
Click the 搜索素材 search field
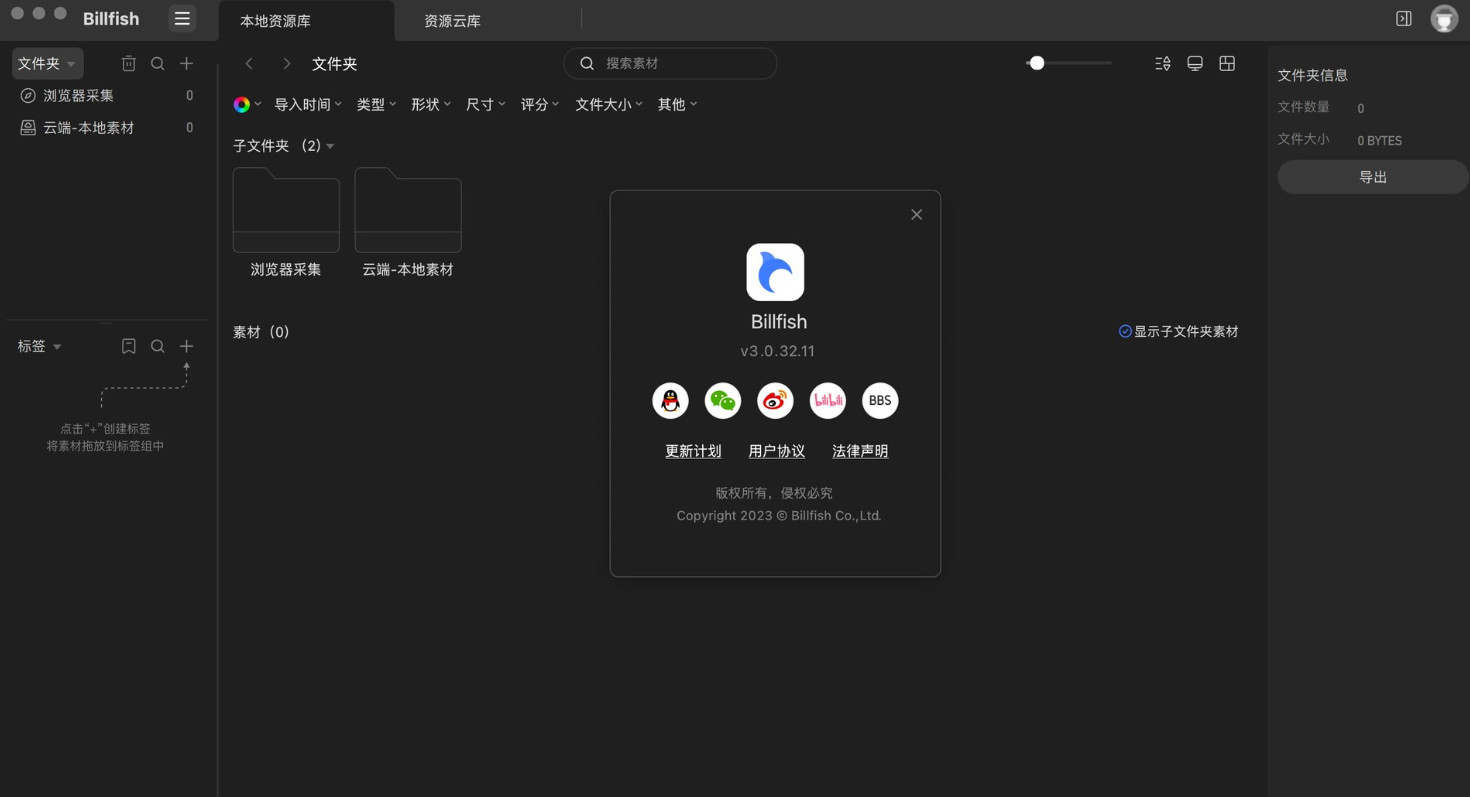[x=670, y=63]
